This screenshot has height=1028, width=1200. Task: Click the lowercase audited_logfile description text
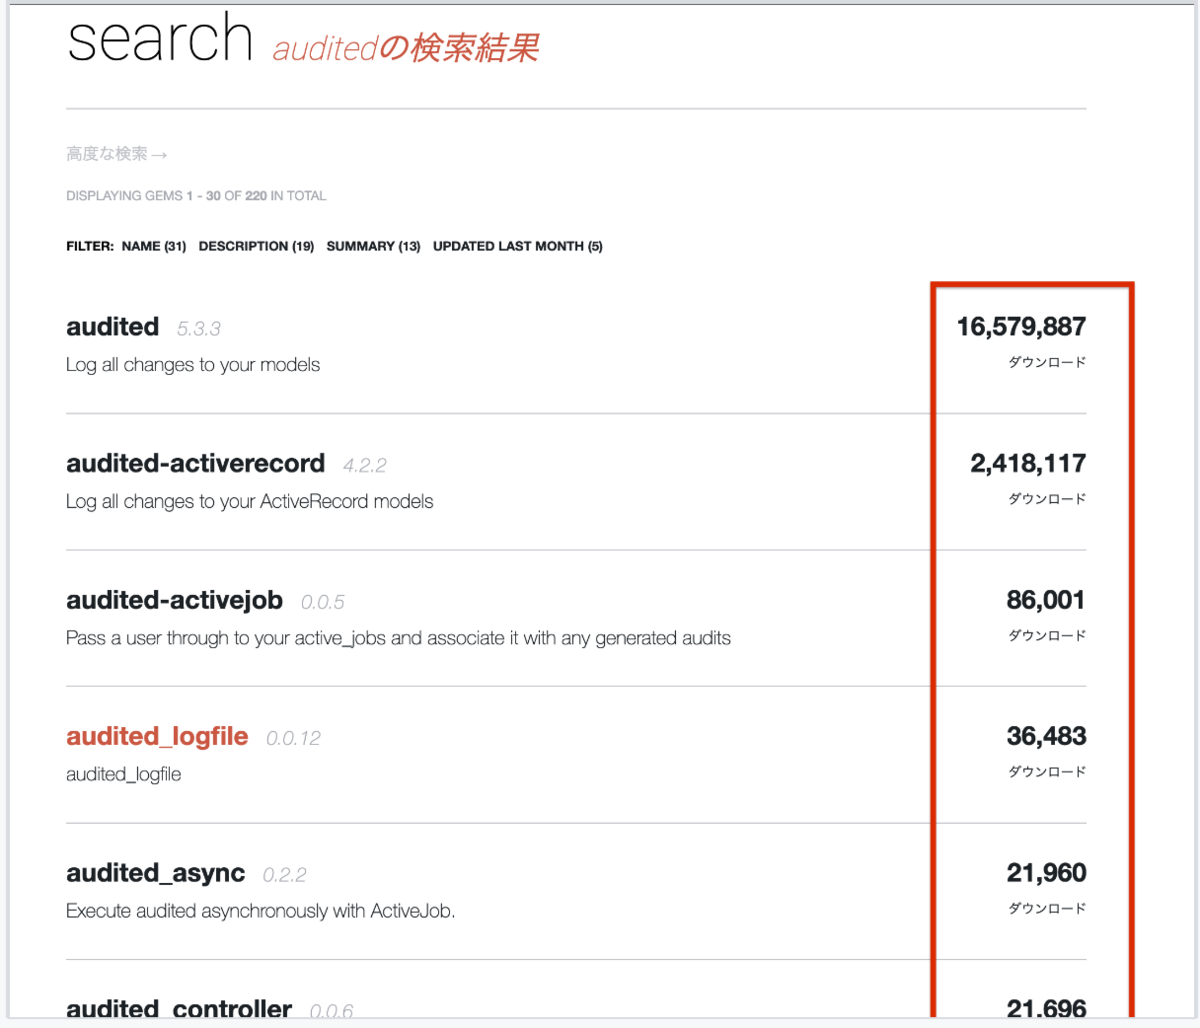click(124, 775)
